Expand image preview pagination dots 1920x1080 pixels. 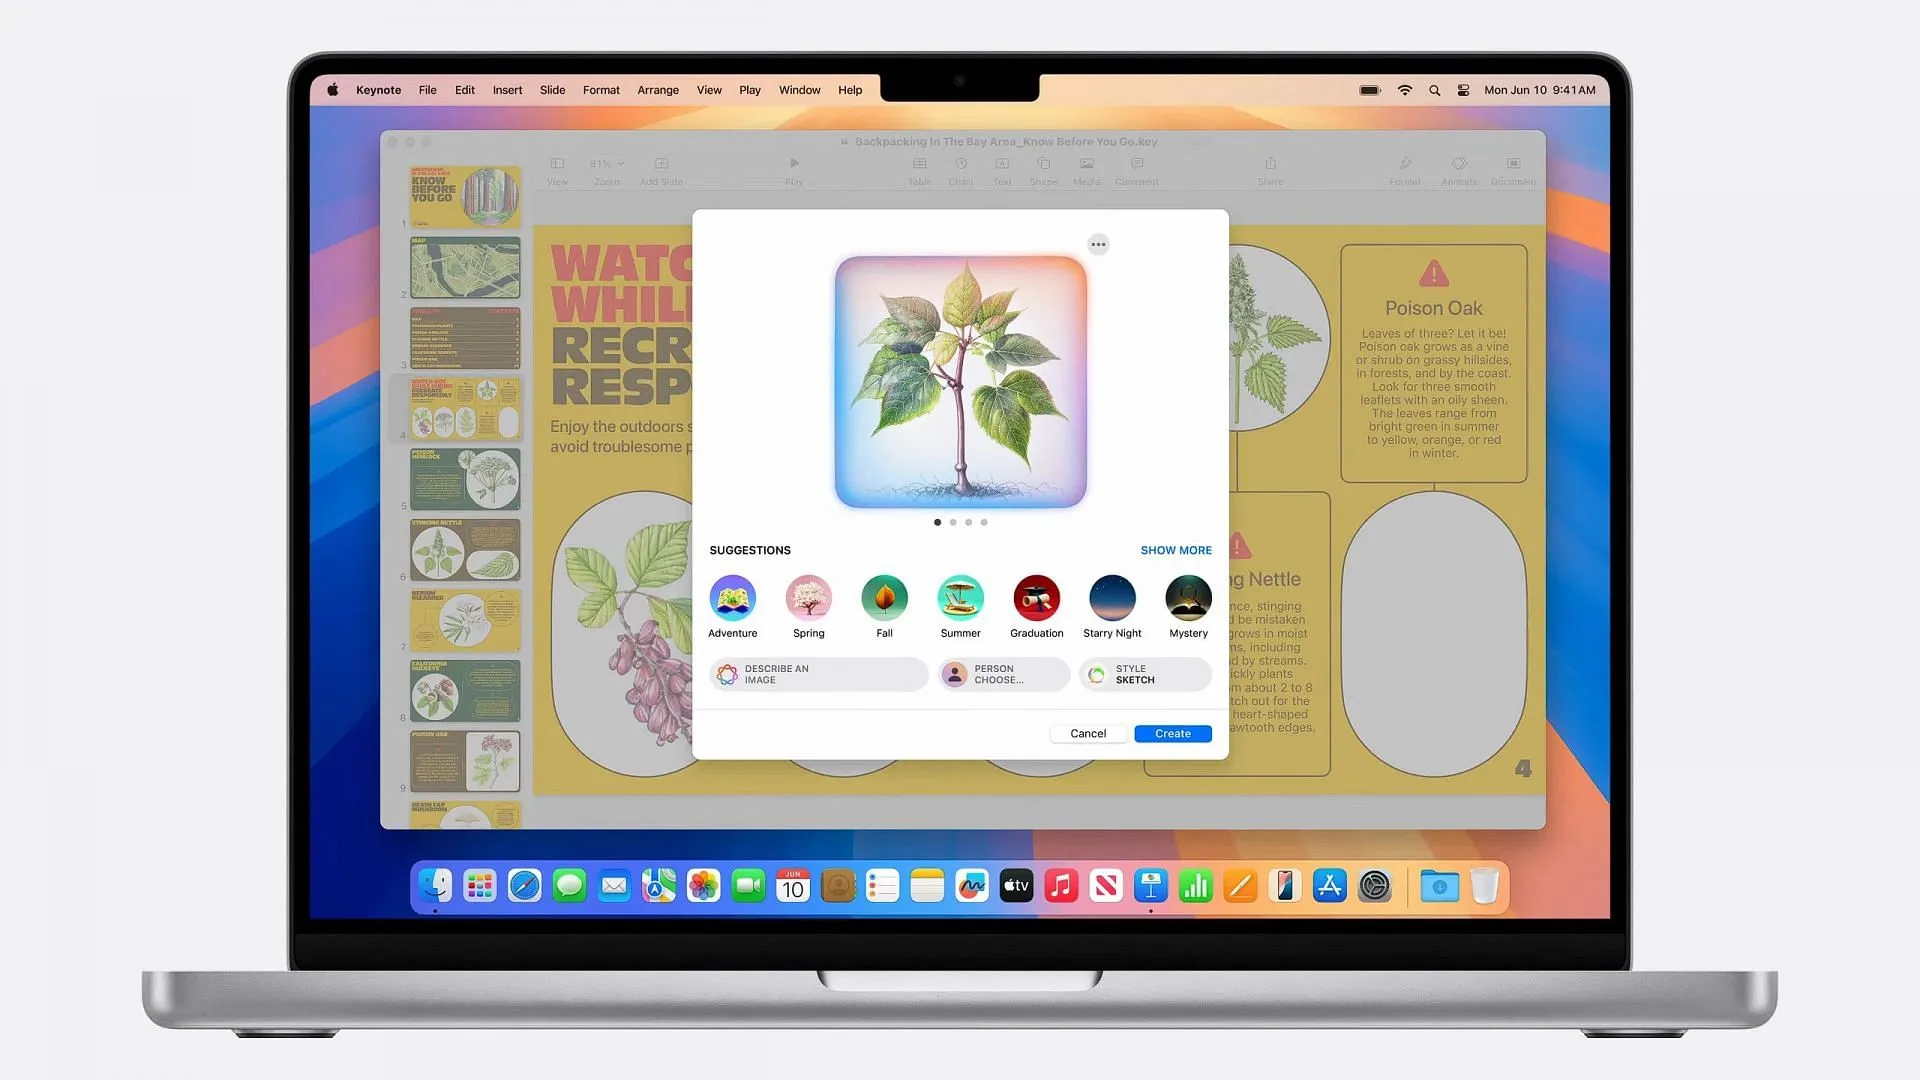(960, 521)
